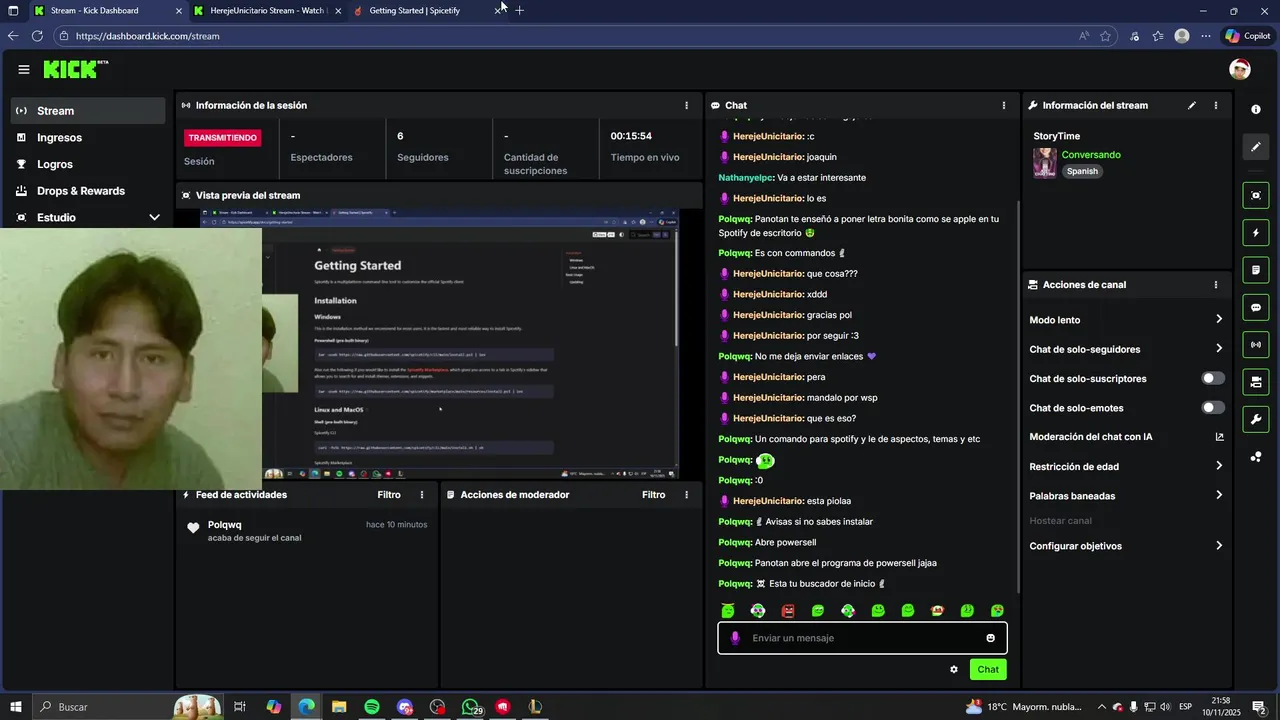
Task: Open Acciones de canal three-dot menu
Action: pos(1216,285)
